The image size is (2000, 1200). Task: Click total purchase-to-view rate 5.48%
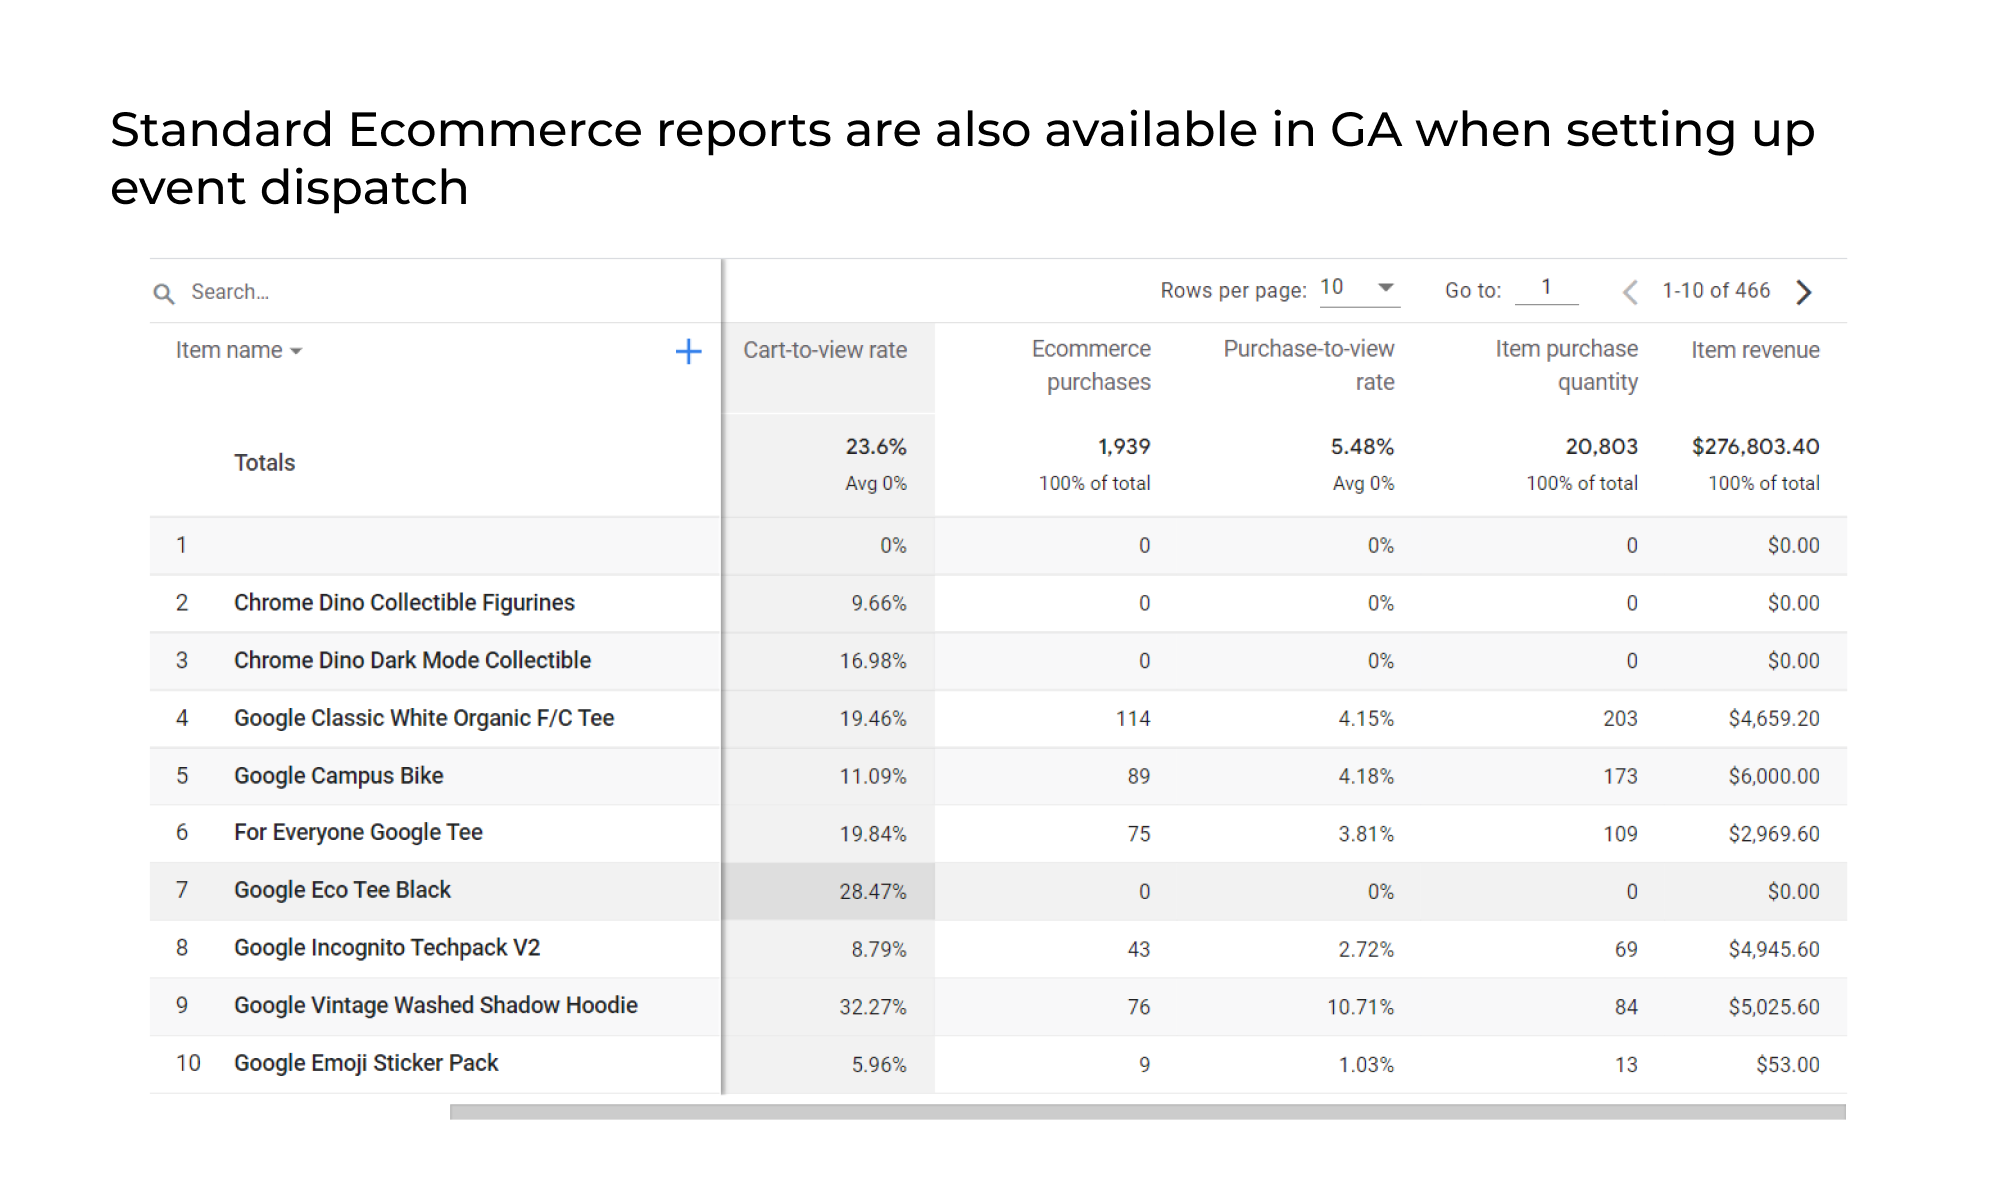click(1362, 446)
